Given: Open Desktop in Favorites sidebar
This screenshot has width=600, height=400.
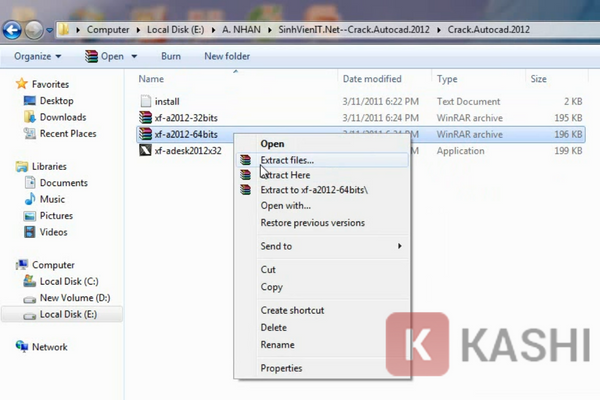Looking at the screenshot, I should pos(57,101).
